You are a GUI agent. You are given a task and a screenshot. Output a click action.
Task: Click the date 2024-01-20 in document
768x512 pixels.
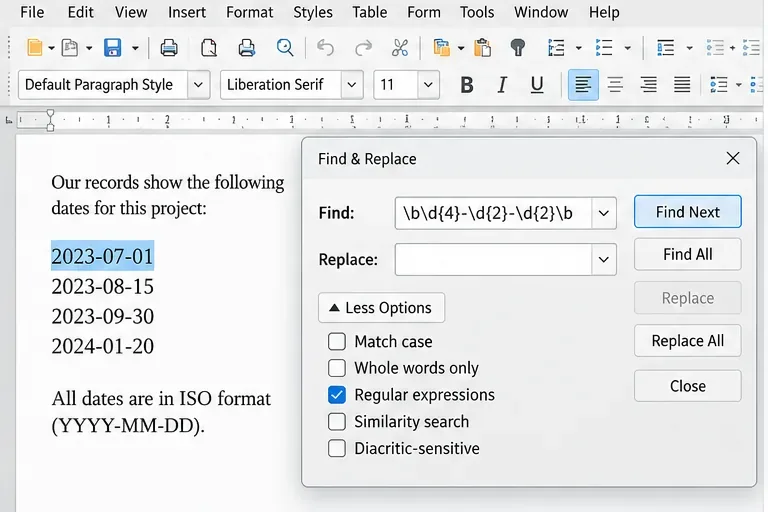[102, 346]
